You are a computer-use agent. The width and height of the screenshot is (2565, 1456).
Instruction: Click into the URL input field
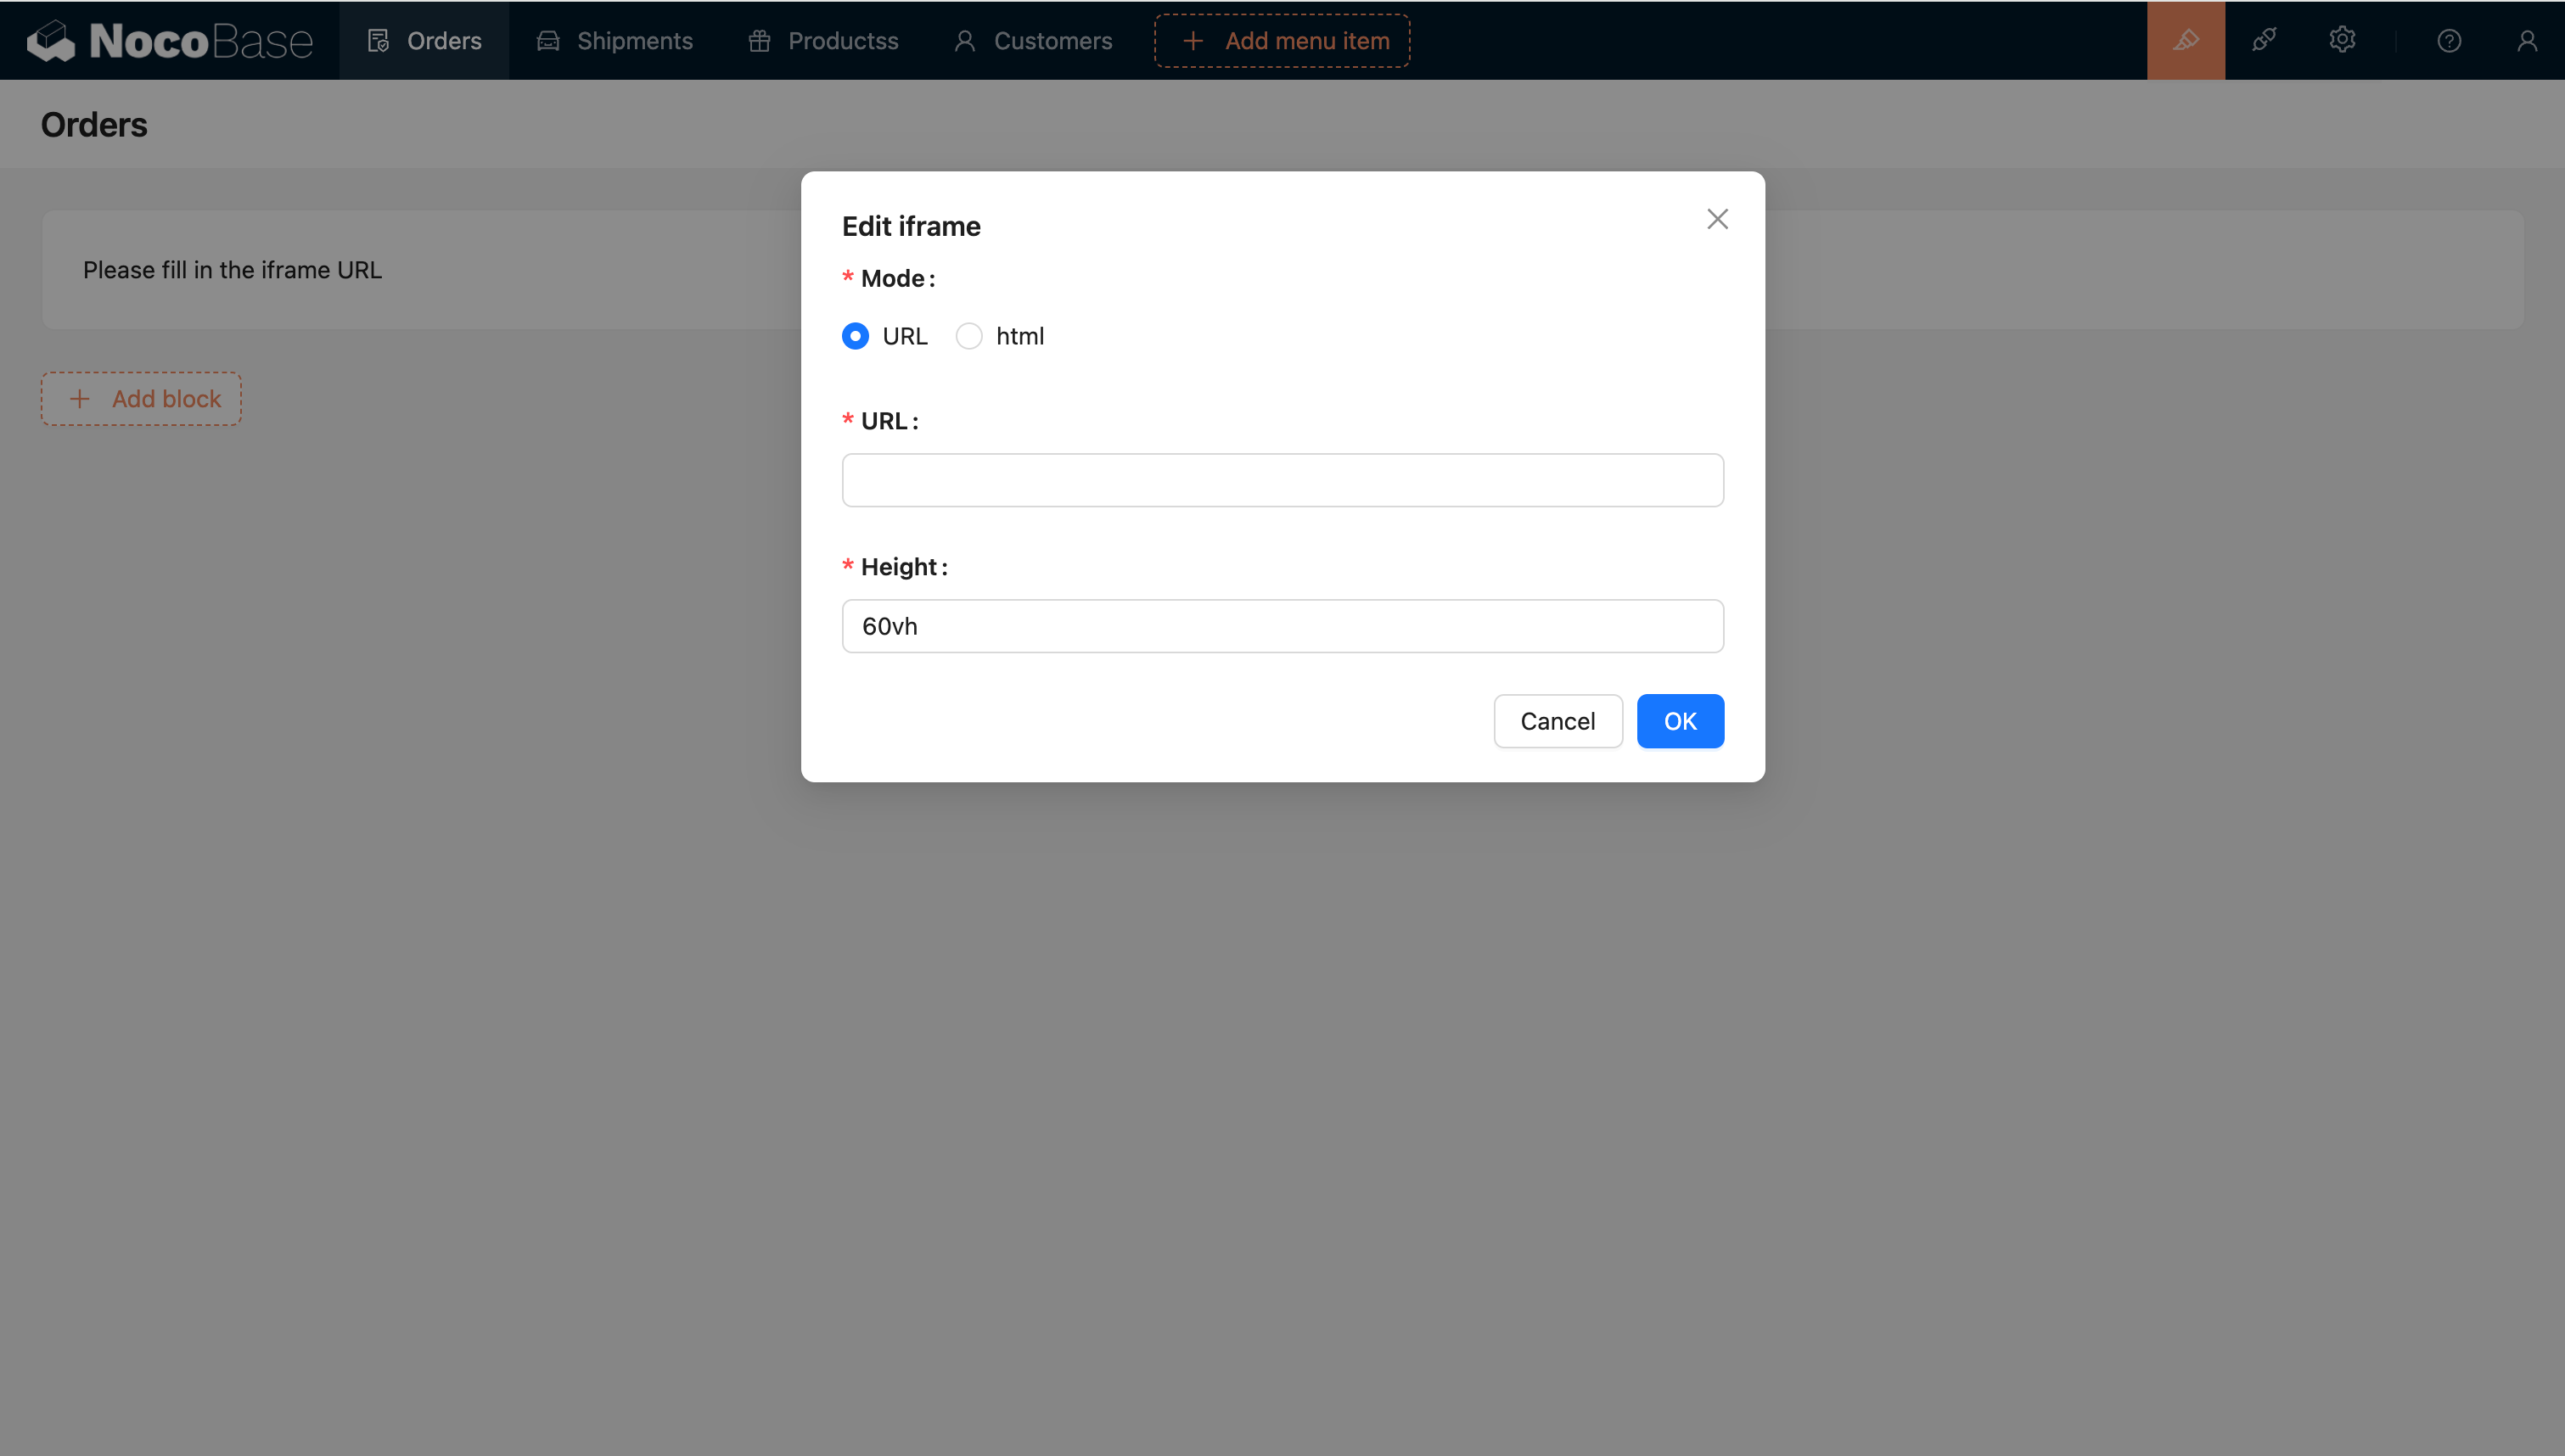click(x=1282, y=480)
